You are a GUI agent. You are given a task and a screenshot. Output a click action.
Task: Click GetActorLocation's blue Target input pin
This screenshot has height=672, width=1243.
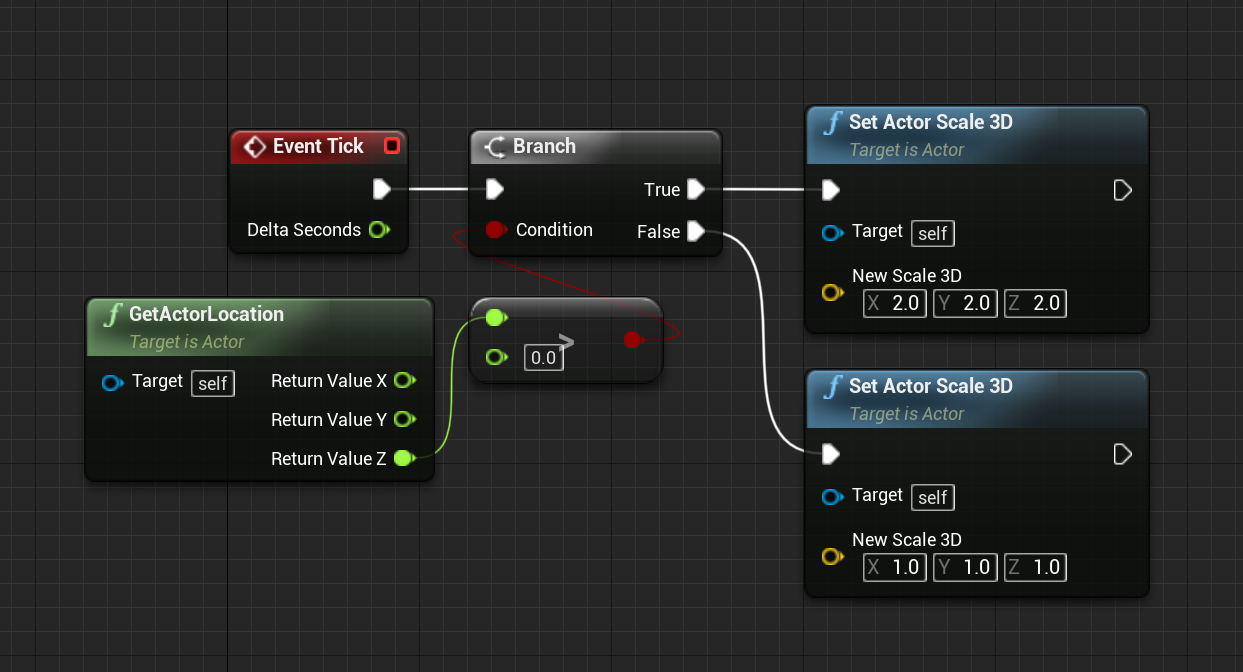tap(113, 382)
